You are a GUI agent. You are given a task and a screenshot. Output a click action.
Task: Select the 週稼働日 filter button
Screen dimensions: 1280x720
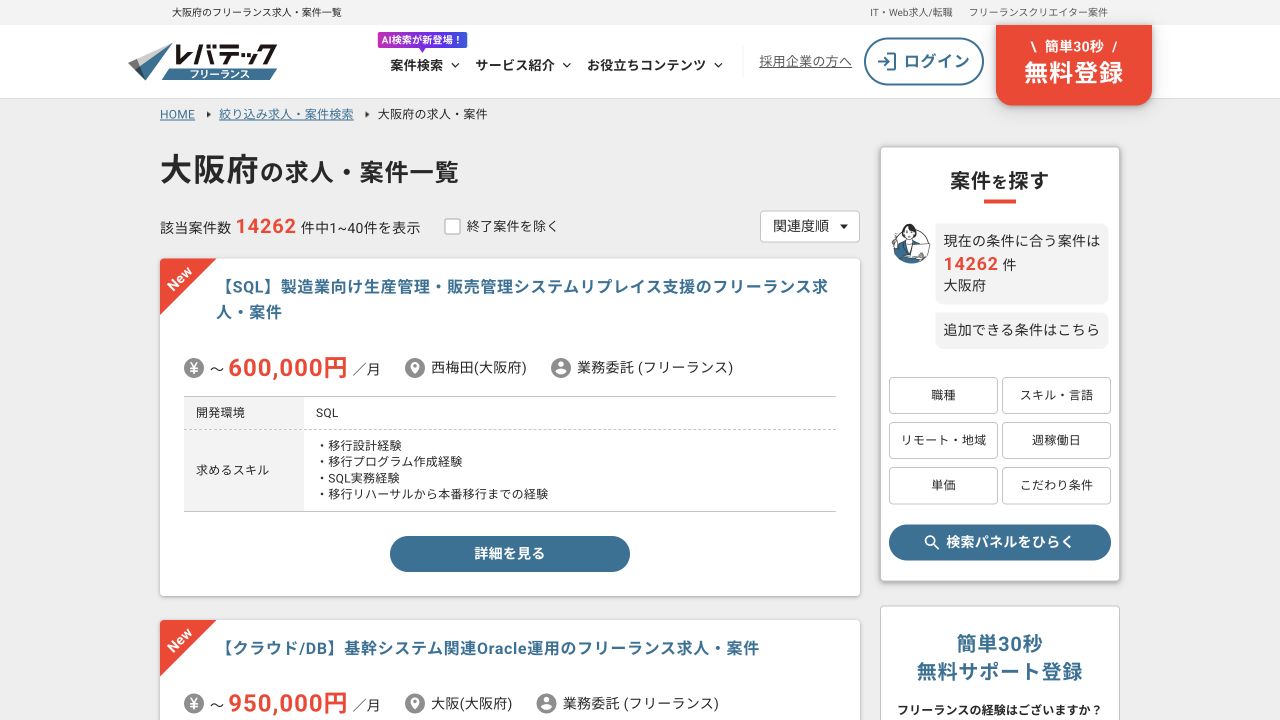pyautogui.click(x=1056, y=440)
